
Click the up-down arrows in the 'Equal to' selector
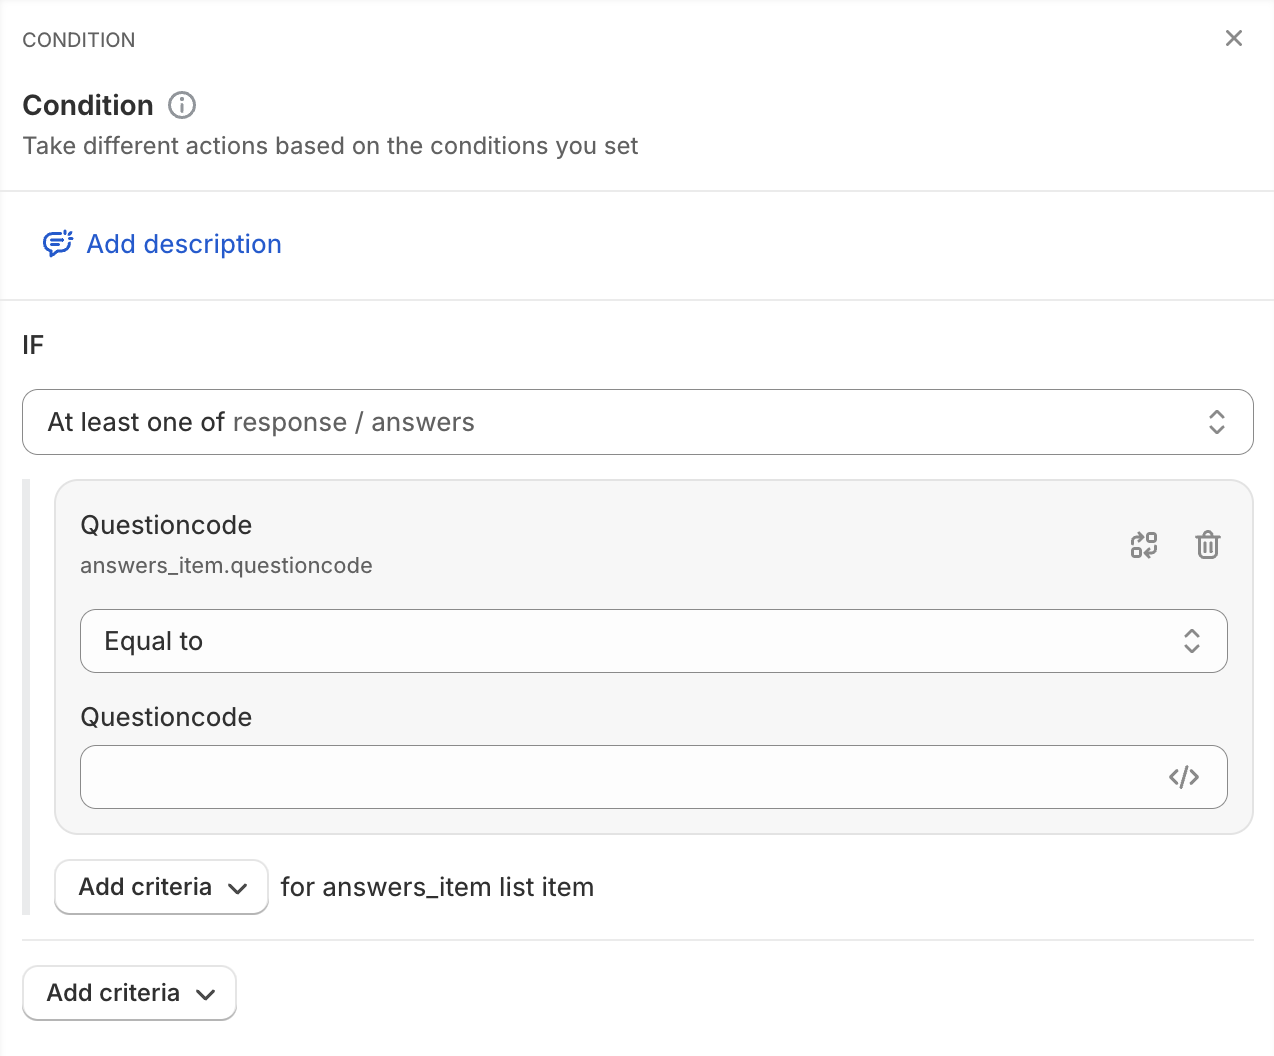(1192, 641)
